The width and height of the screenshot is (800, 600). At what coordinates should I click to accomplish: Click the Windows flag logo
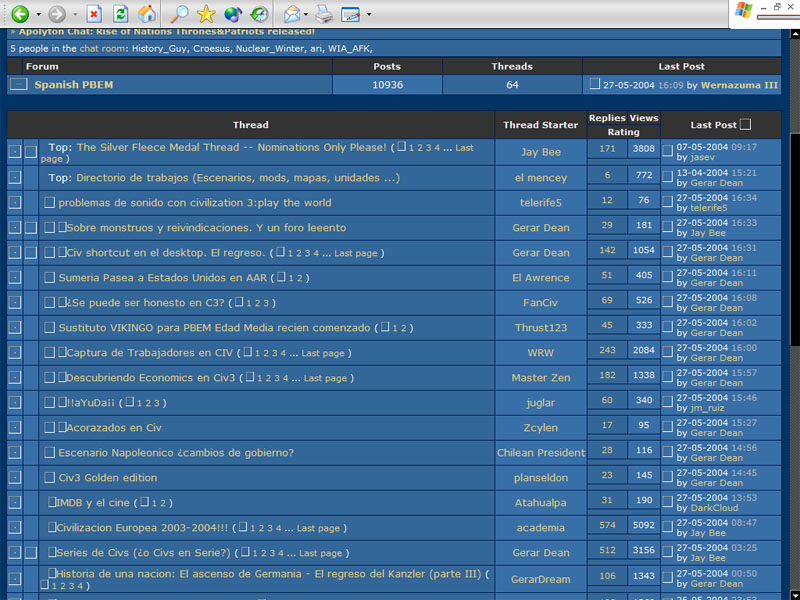tap(744, 10)
